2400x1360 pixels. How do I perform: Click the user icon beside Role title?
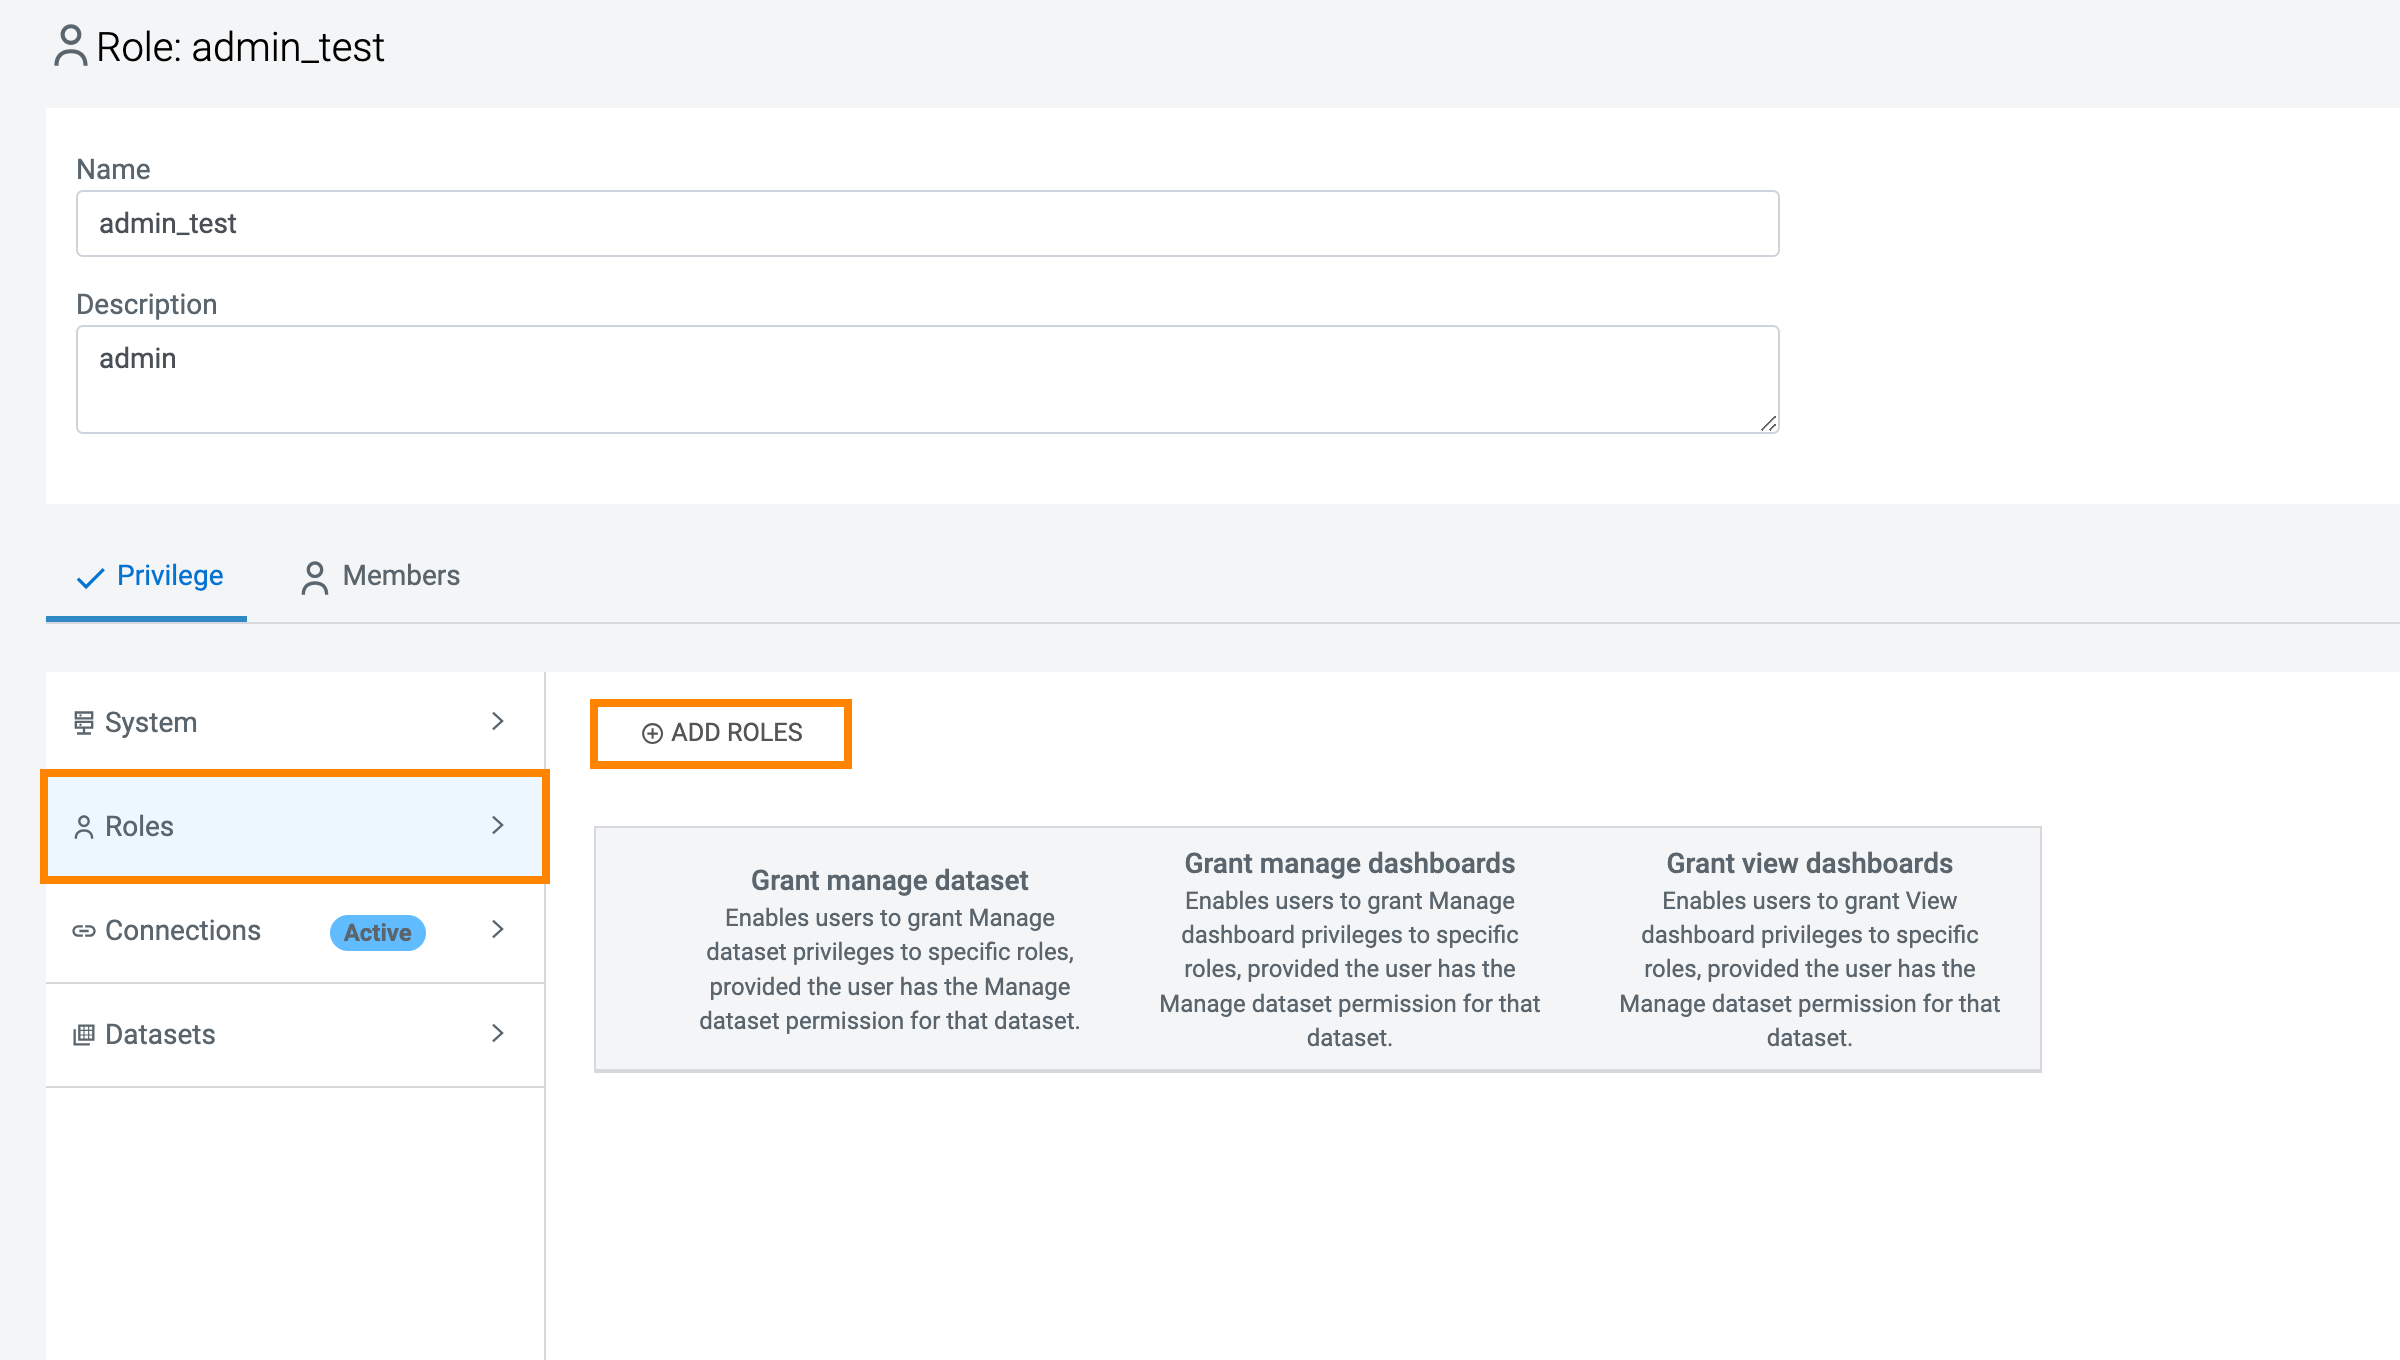coord(70,46)
